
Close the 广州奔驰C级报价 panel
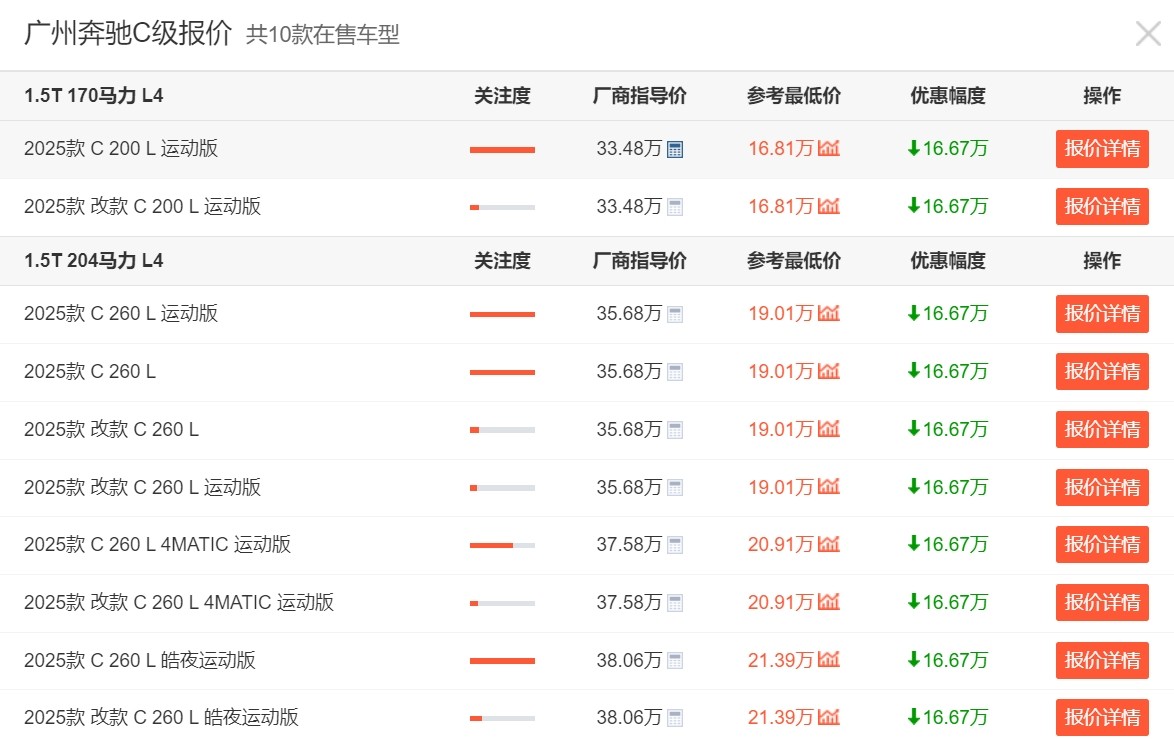click(1148, 34)
